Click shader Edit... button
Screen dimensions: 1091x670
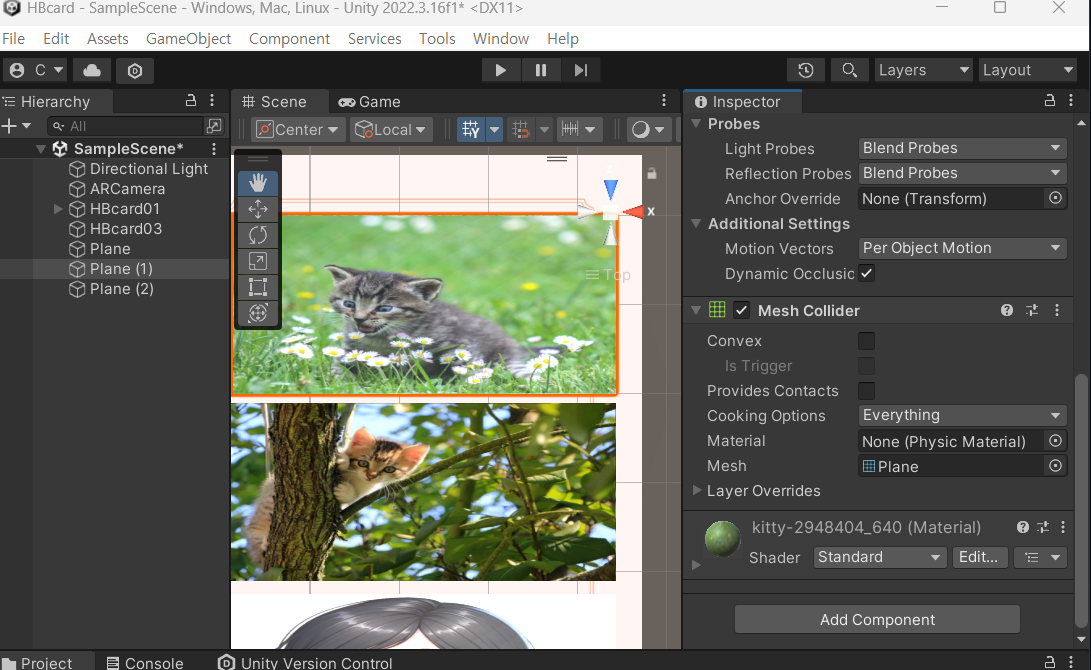pyautogui.click(x=978, y=557)
